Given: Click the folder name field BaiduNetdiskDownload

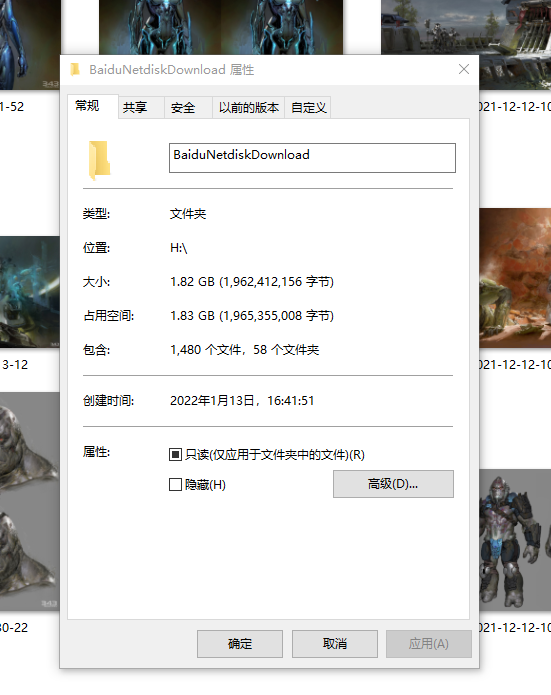Looking at the screenshot, I should tap(312, 158).
